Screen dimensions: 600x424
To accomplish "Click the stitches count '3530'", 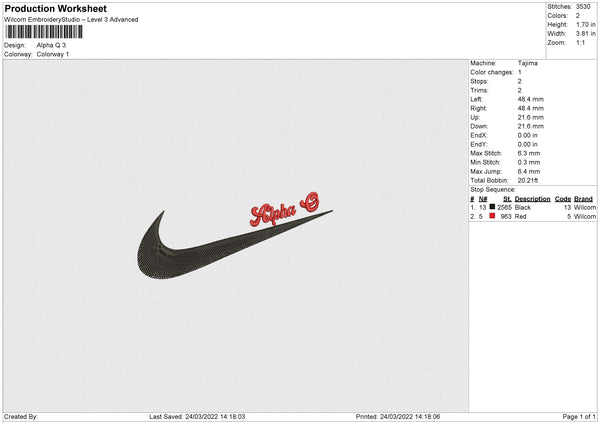I will pos(583,7).
